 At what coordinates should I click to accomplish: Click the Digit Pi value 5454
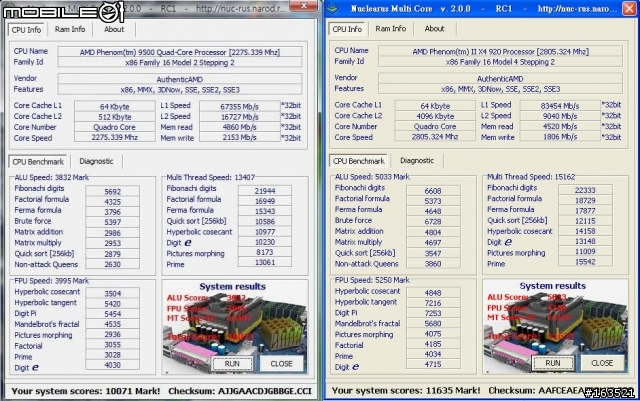(x=113, y=314)
